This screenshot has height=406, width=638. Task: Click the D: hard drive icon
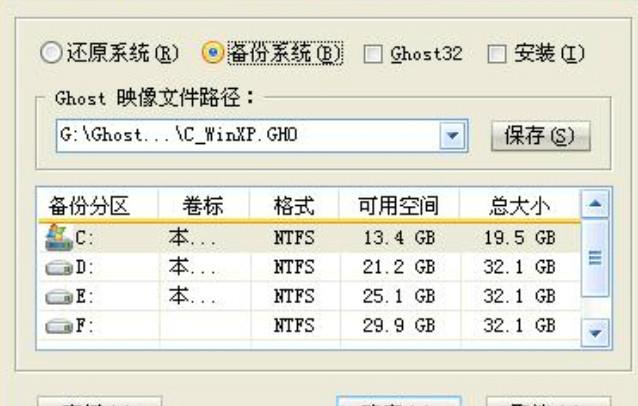tap(59, 268)
